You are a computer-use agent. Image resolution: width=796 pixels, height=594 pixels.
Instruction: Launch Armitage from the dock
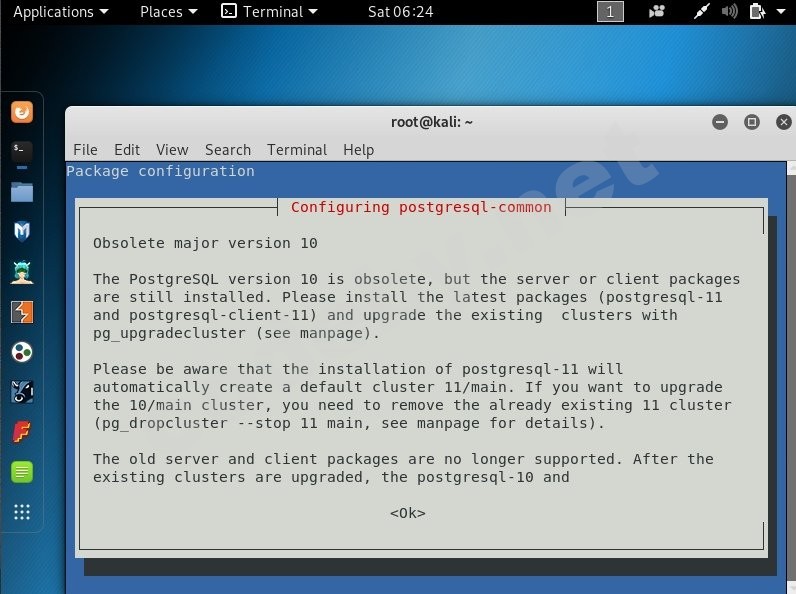[22, 272]
